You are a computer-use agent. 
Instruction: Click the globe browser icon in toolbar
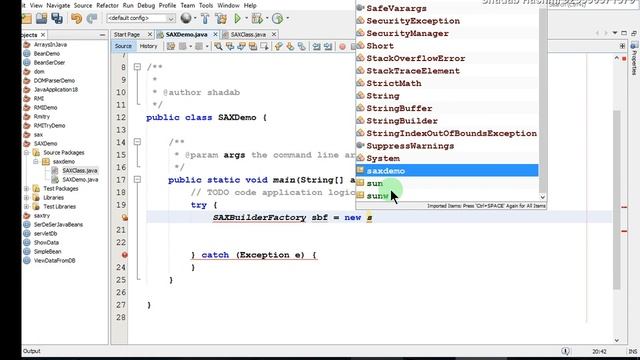click(x=186, y=18)
